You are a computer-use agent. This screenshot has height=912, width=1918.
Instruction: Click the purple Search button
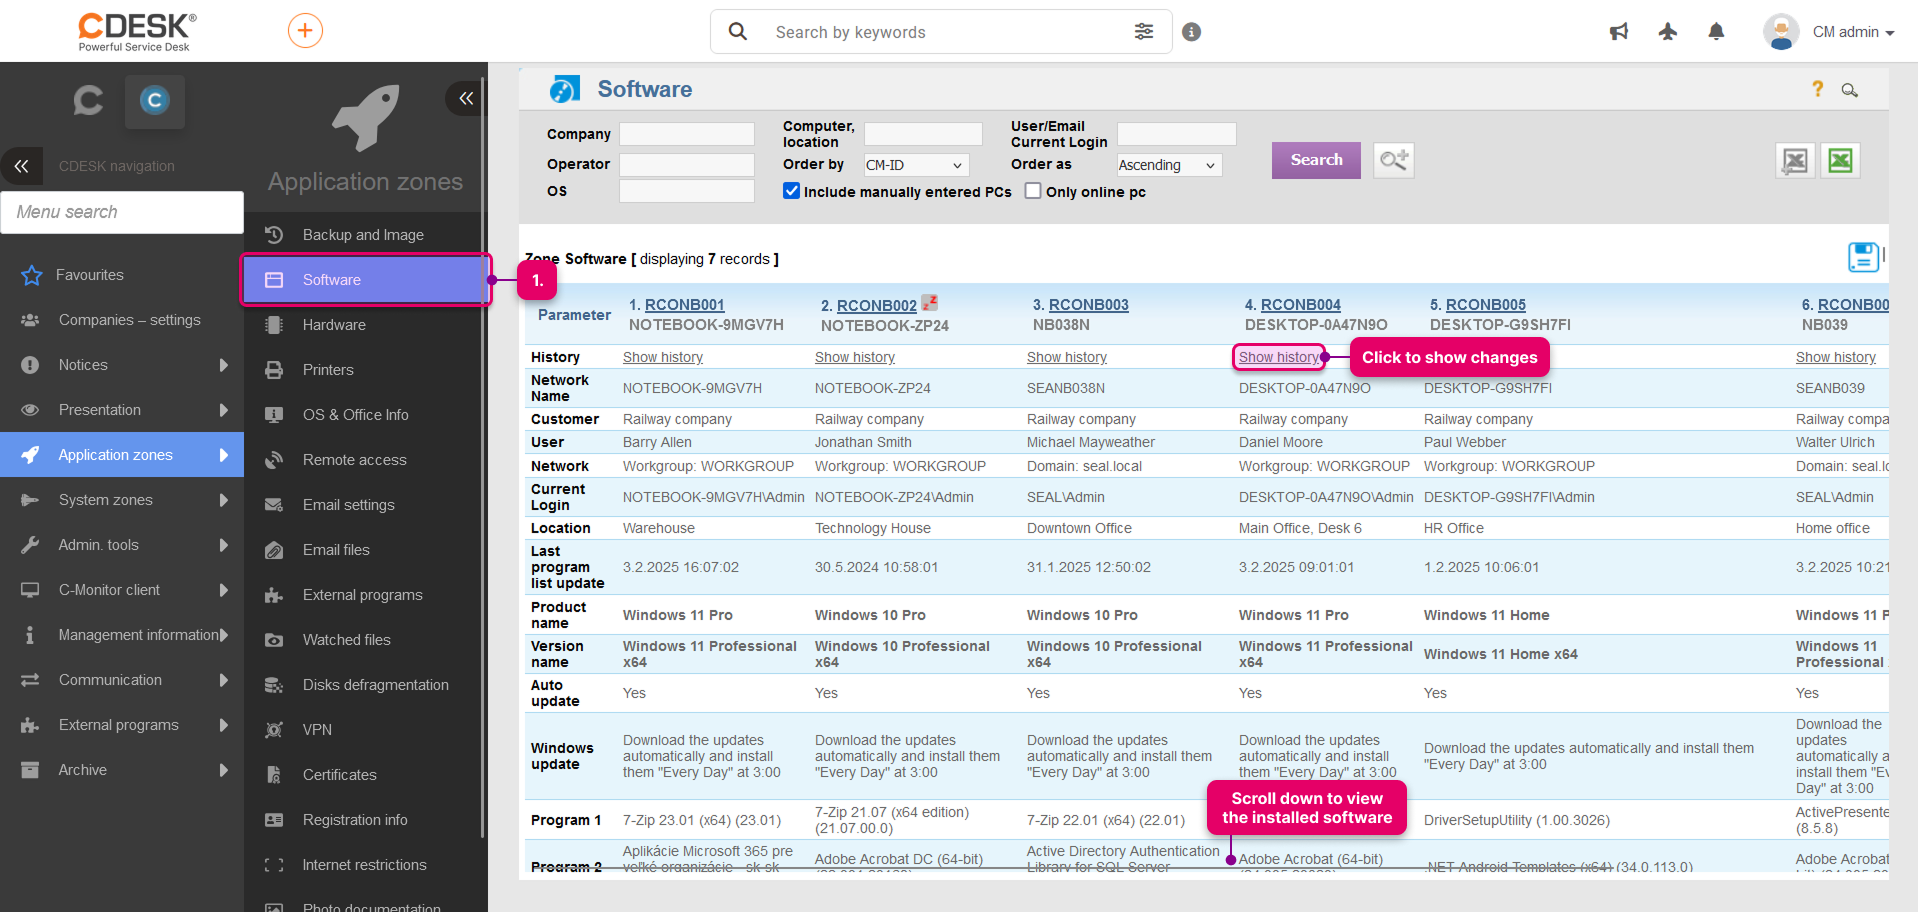click(x=1316, y=160)
